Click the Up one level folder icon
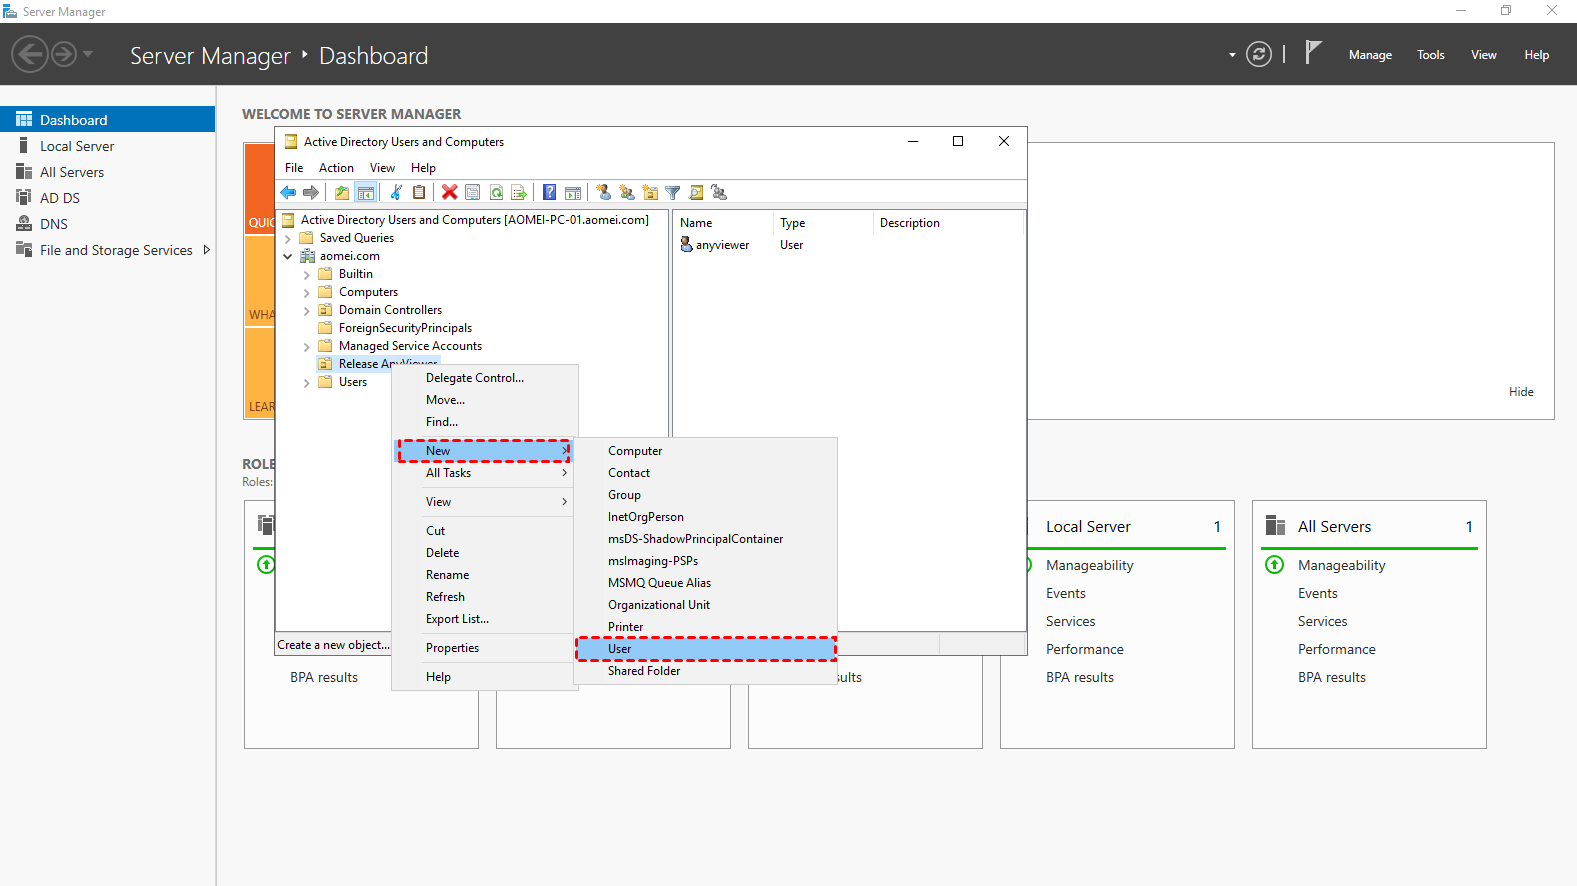Image resolution: width=1577 pixels, height=886 pixels. click(342, 193)
